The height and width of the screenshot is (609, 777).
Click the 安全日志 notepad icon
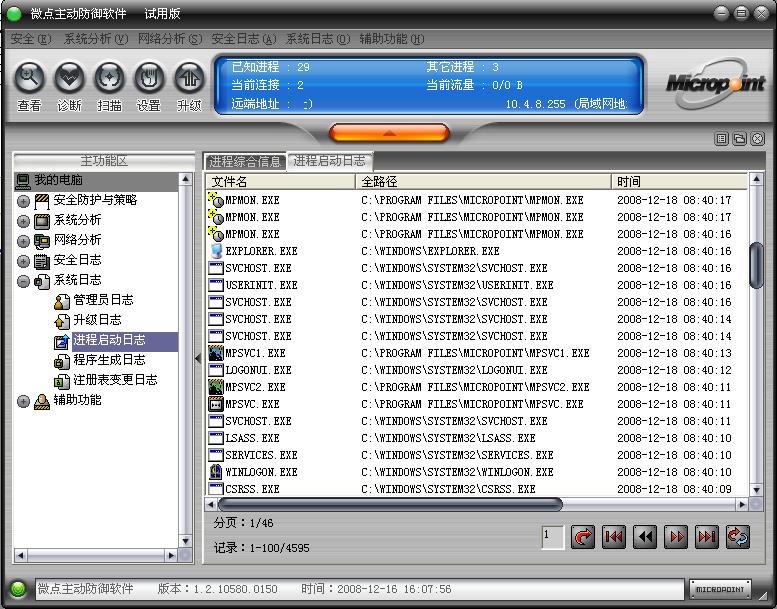[x=42, y=261]
